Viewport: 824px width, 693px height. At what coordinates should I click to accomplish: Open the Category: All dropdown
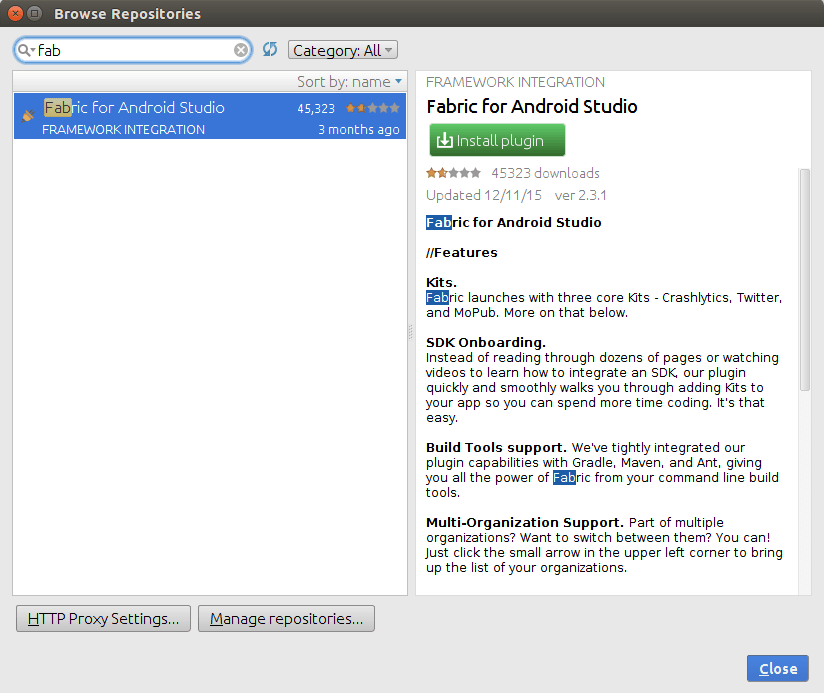point(343,50)
